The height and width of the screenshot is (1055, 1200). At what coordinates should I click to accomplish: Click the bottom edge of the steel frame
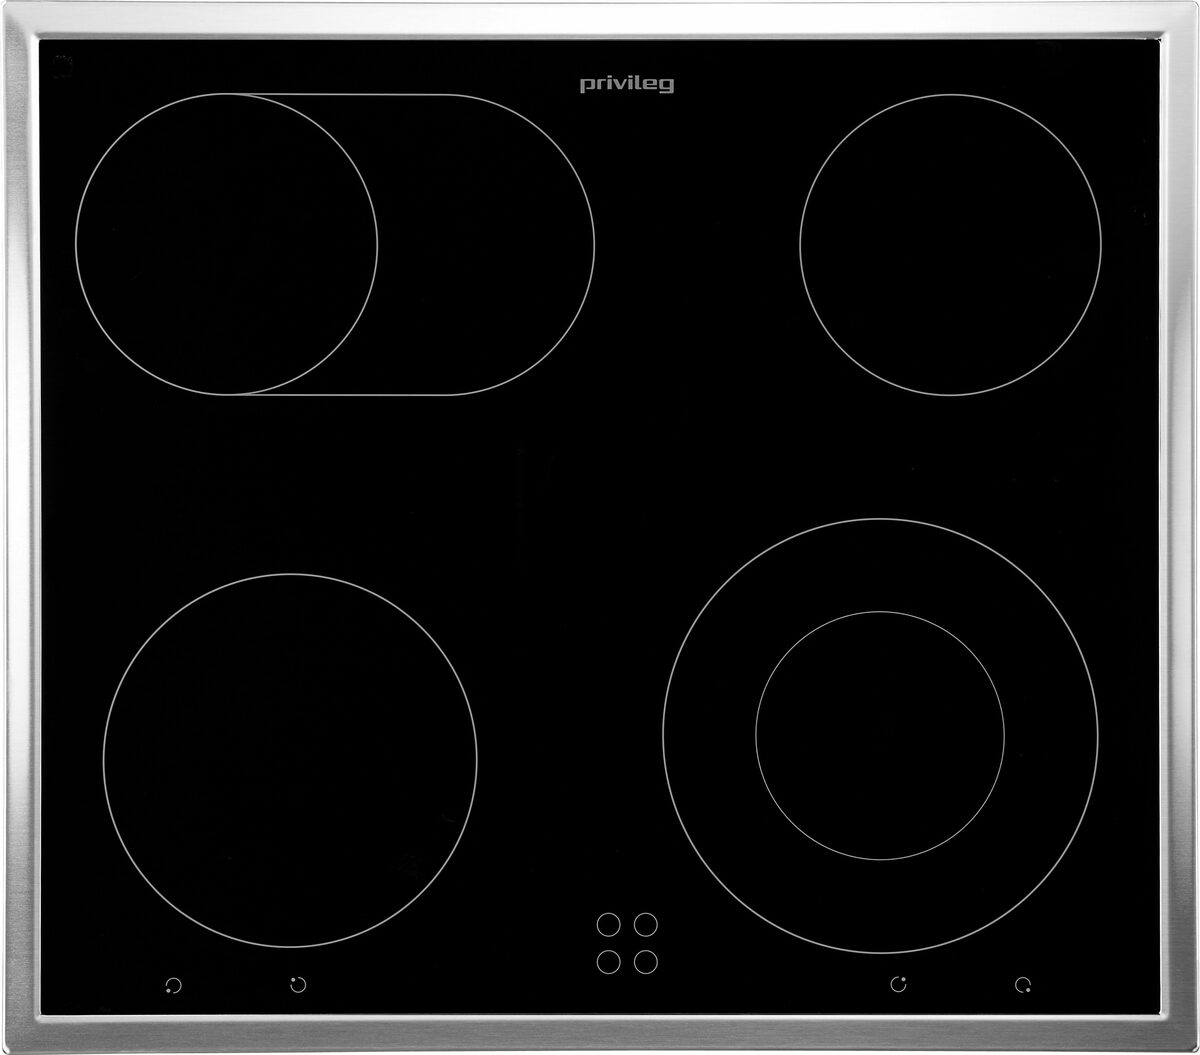tap(600, 1030)
